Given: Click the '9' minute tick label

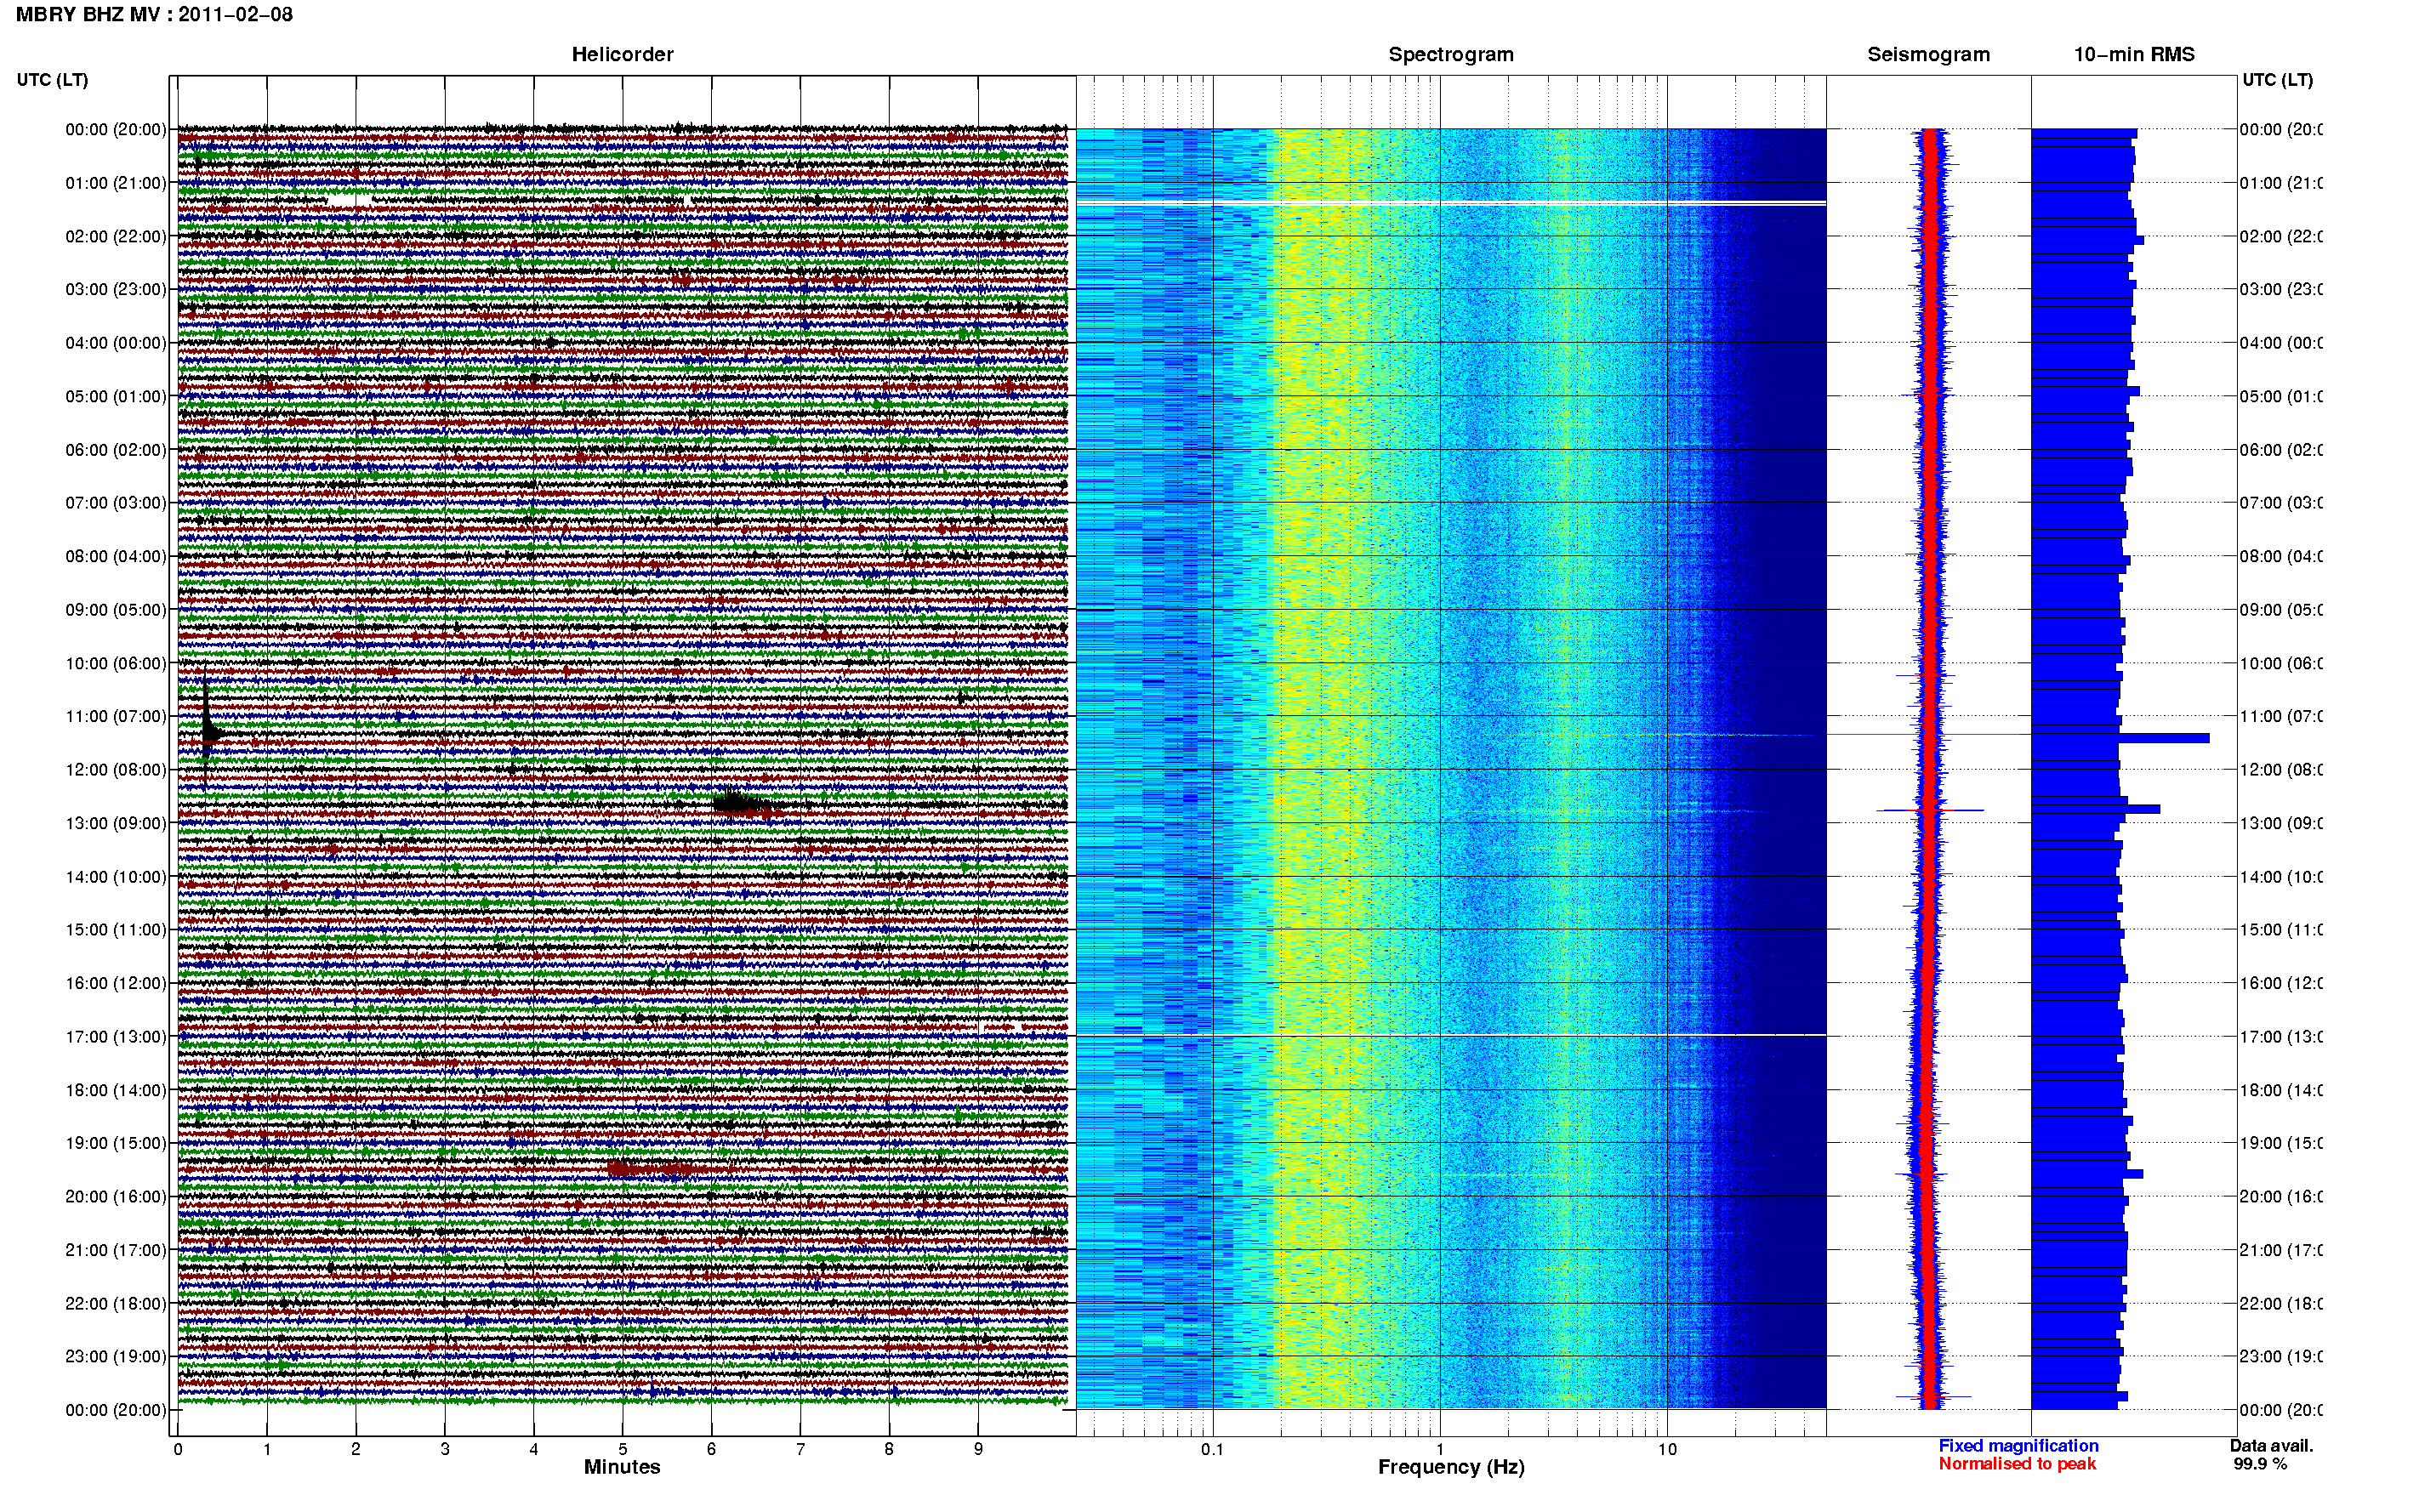Looking at the screenshot, I should (978, 1449).
